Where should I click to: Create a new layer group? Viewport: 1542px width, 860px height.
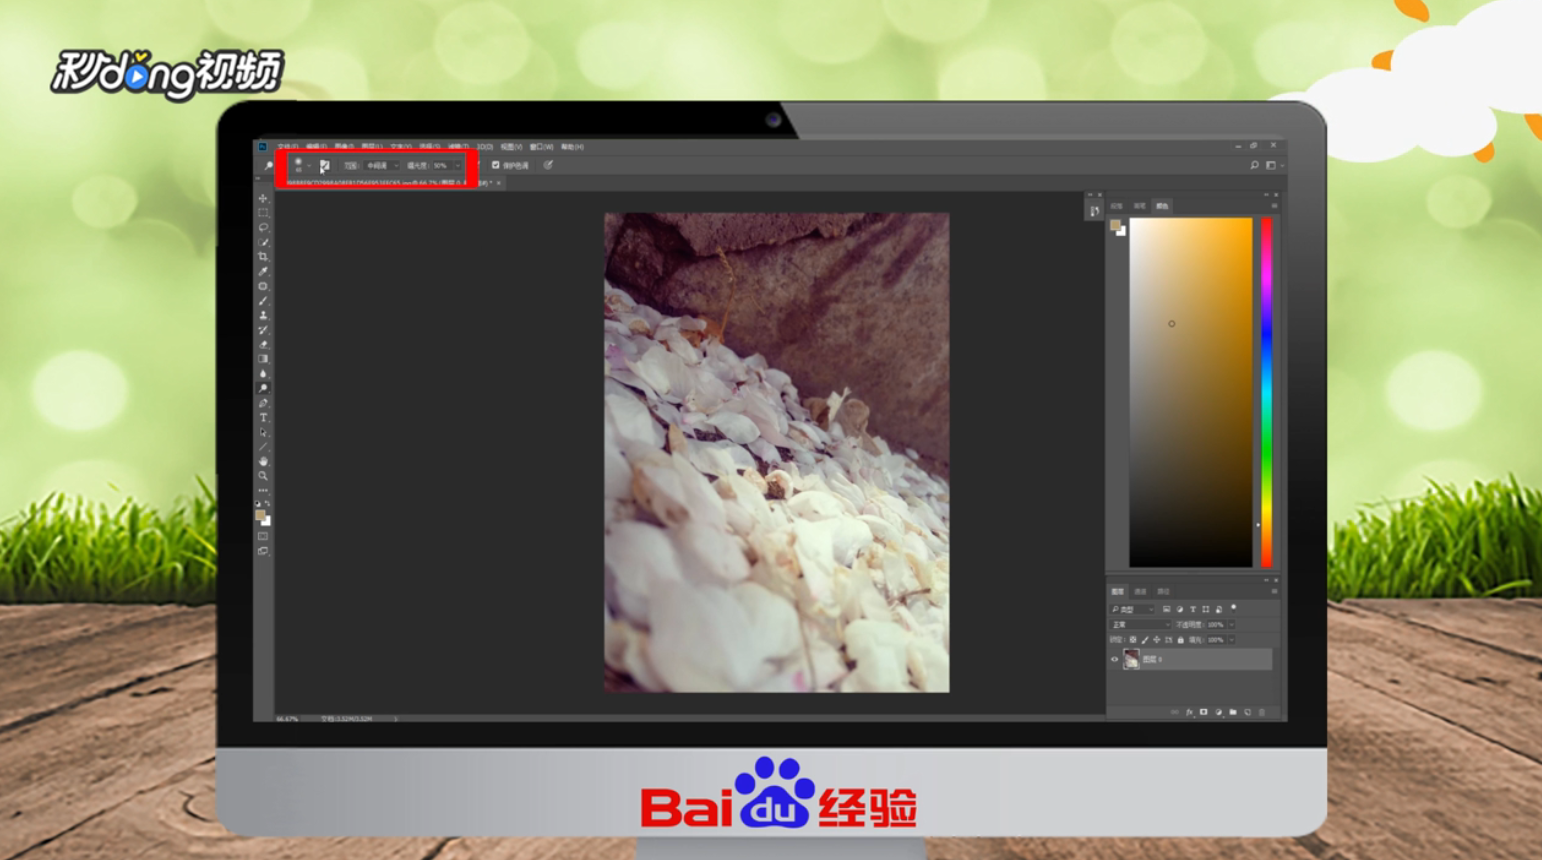point(1233,712)
